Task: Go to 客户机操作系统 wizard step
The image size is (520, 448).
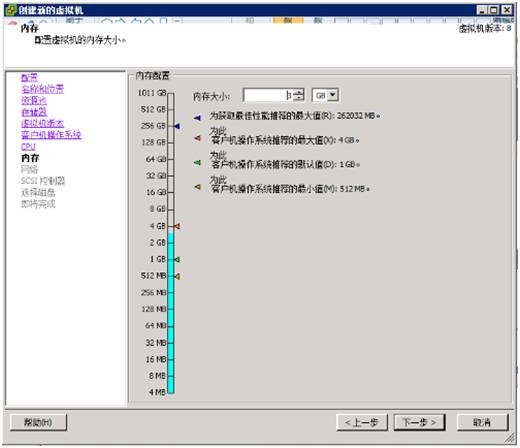Action: [x=51, y=135]
